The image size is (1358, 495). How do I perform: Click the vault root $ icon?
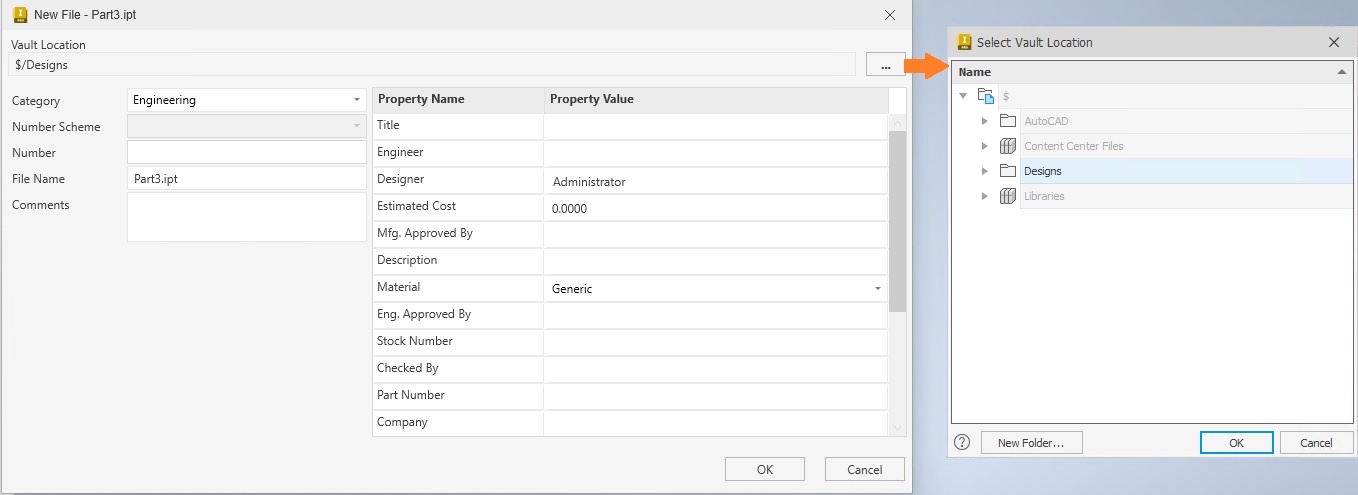click(986, 96)
